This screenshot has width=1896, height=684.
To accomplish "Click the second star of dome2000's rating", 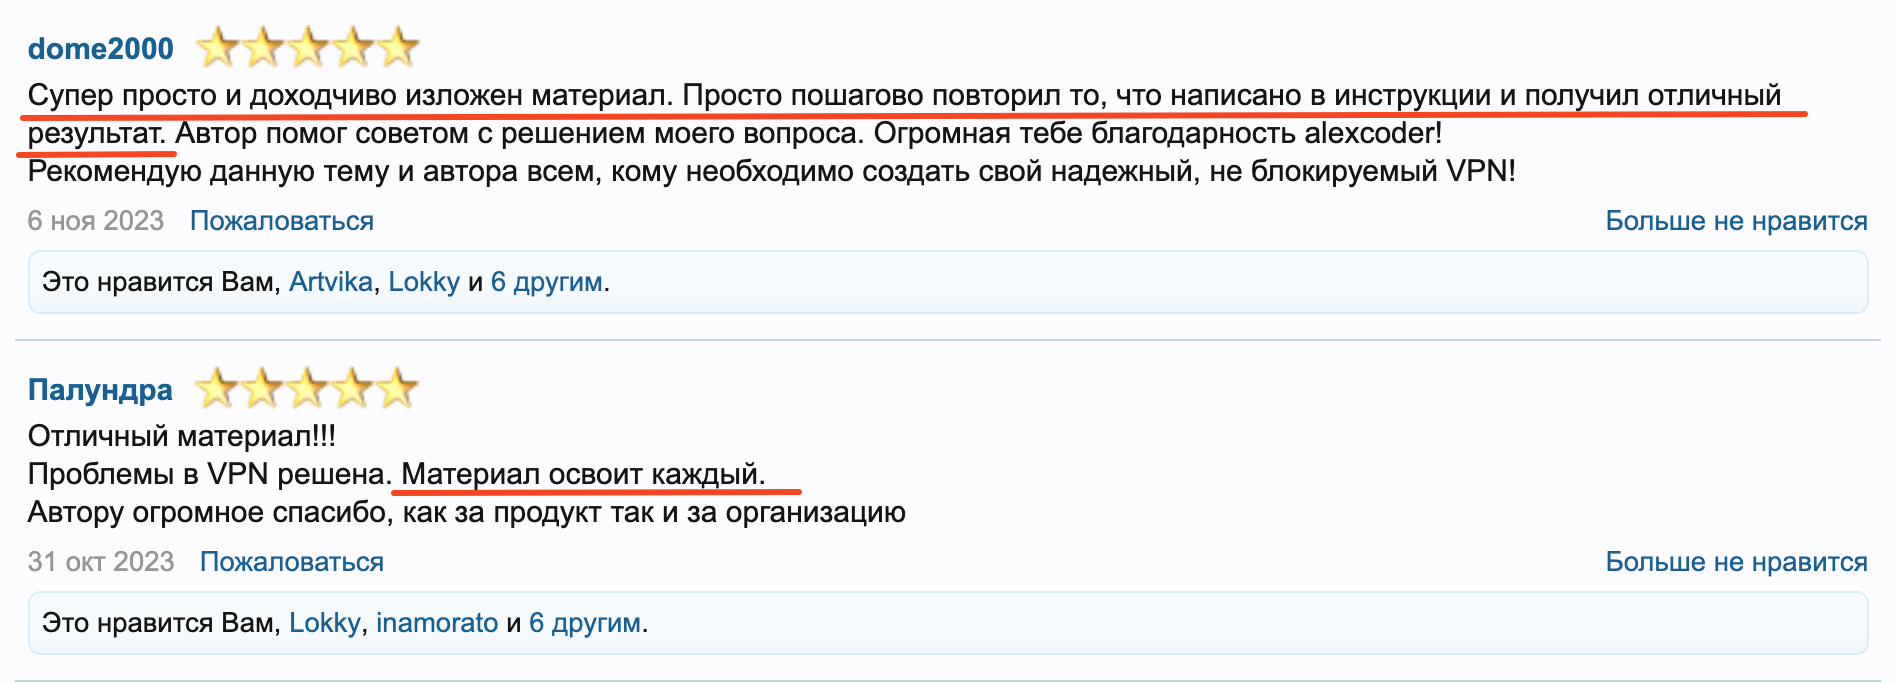I will point(263,47).
